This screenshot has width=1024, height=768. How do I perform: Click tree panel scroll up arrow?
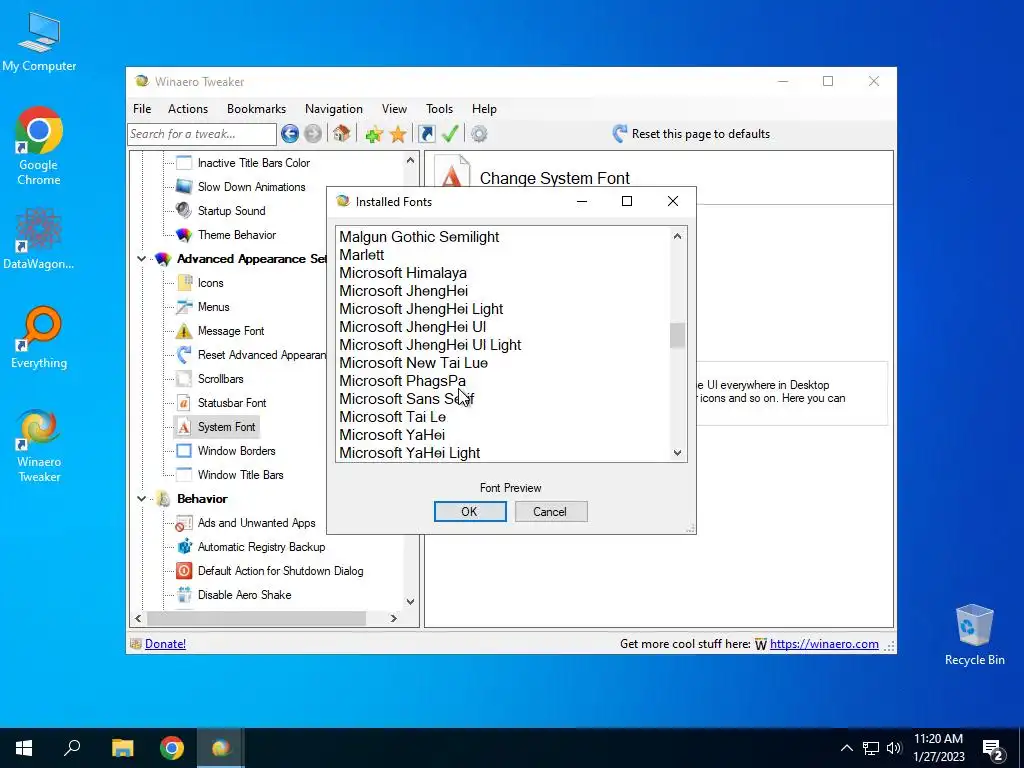pos(410,160)
